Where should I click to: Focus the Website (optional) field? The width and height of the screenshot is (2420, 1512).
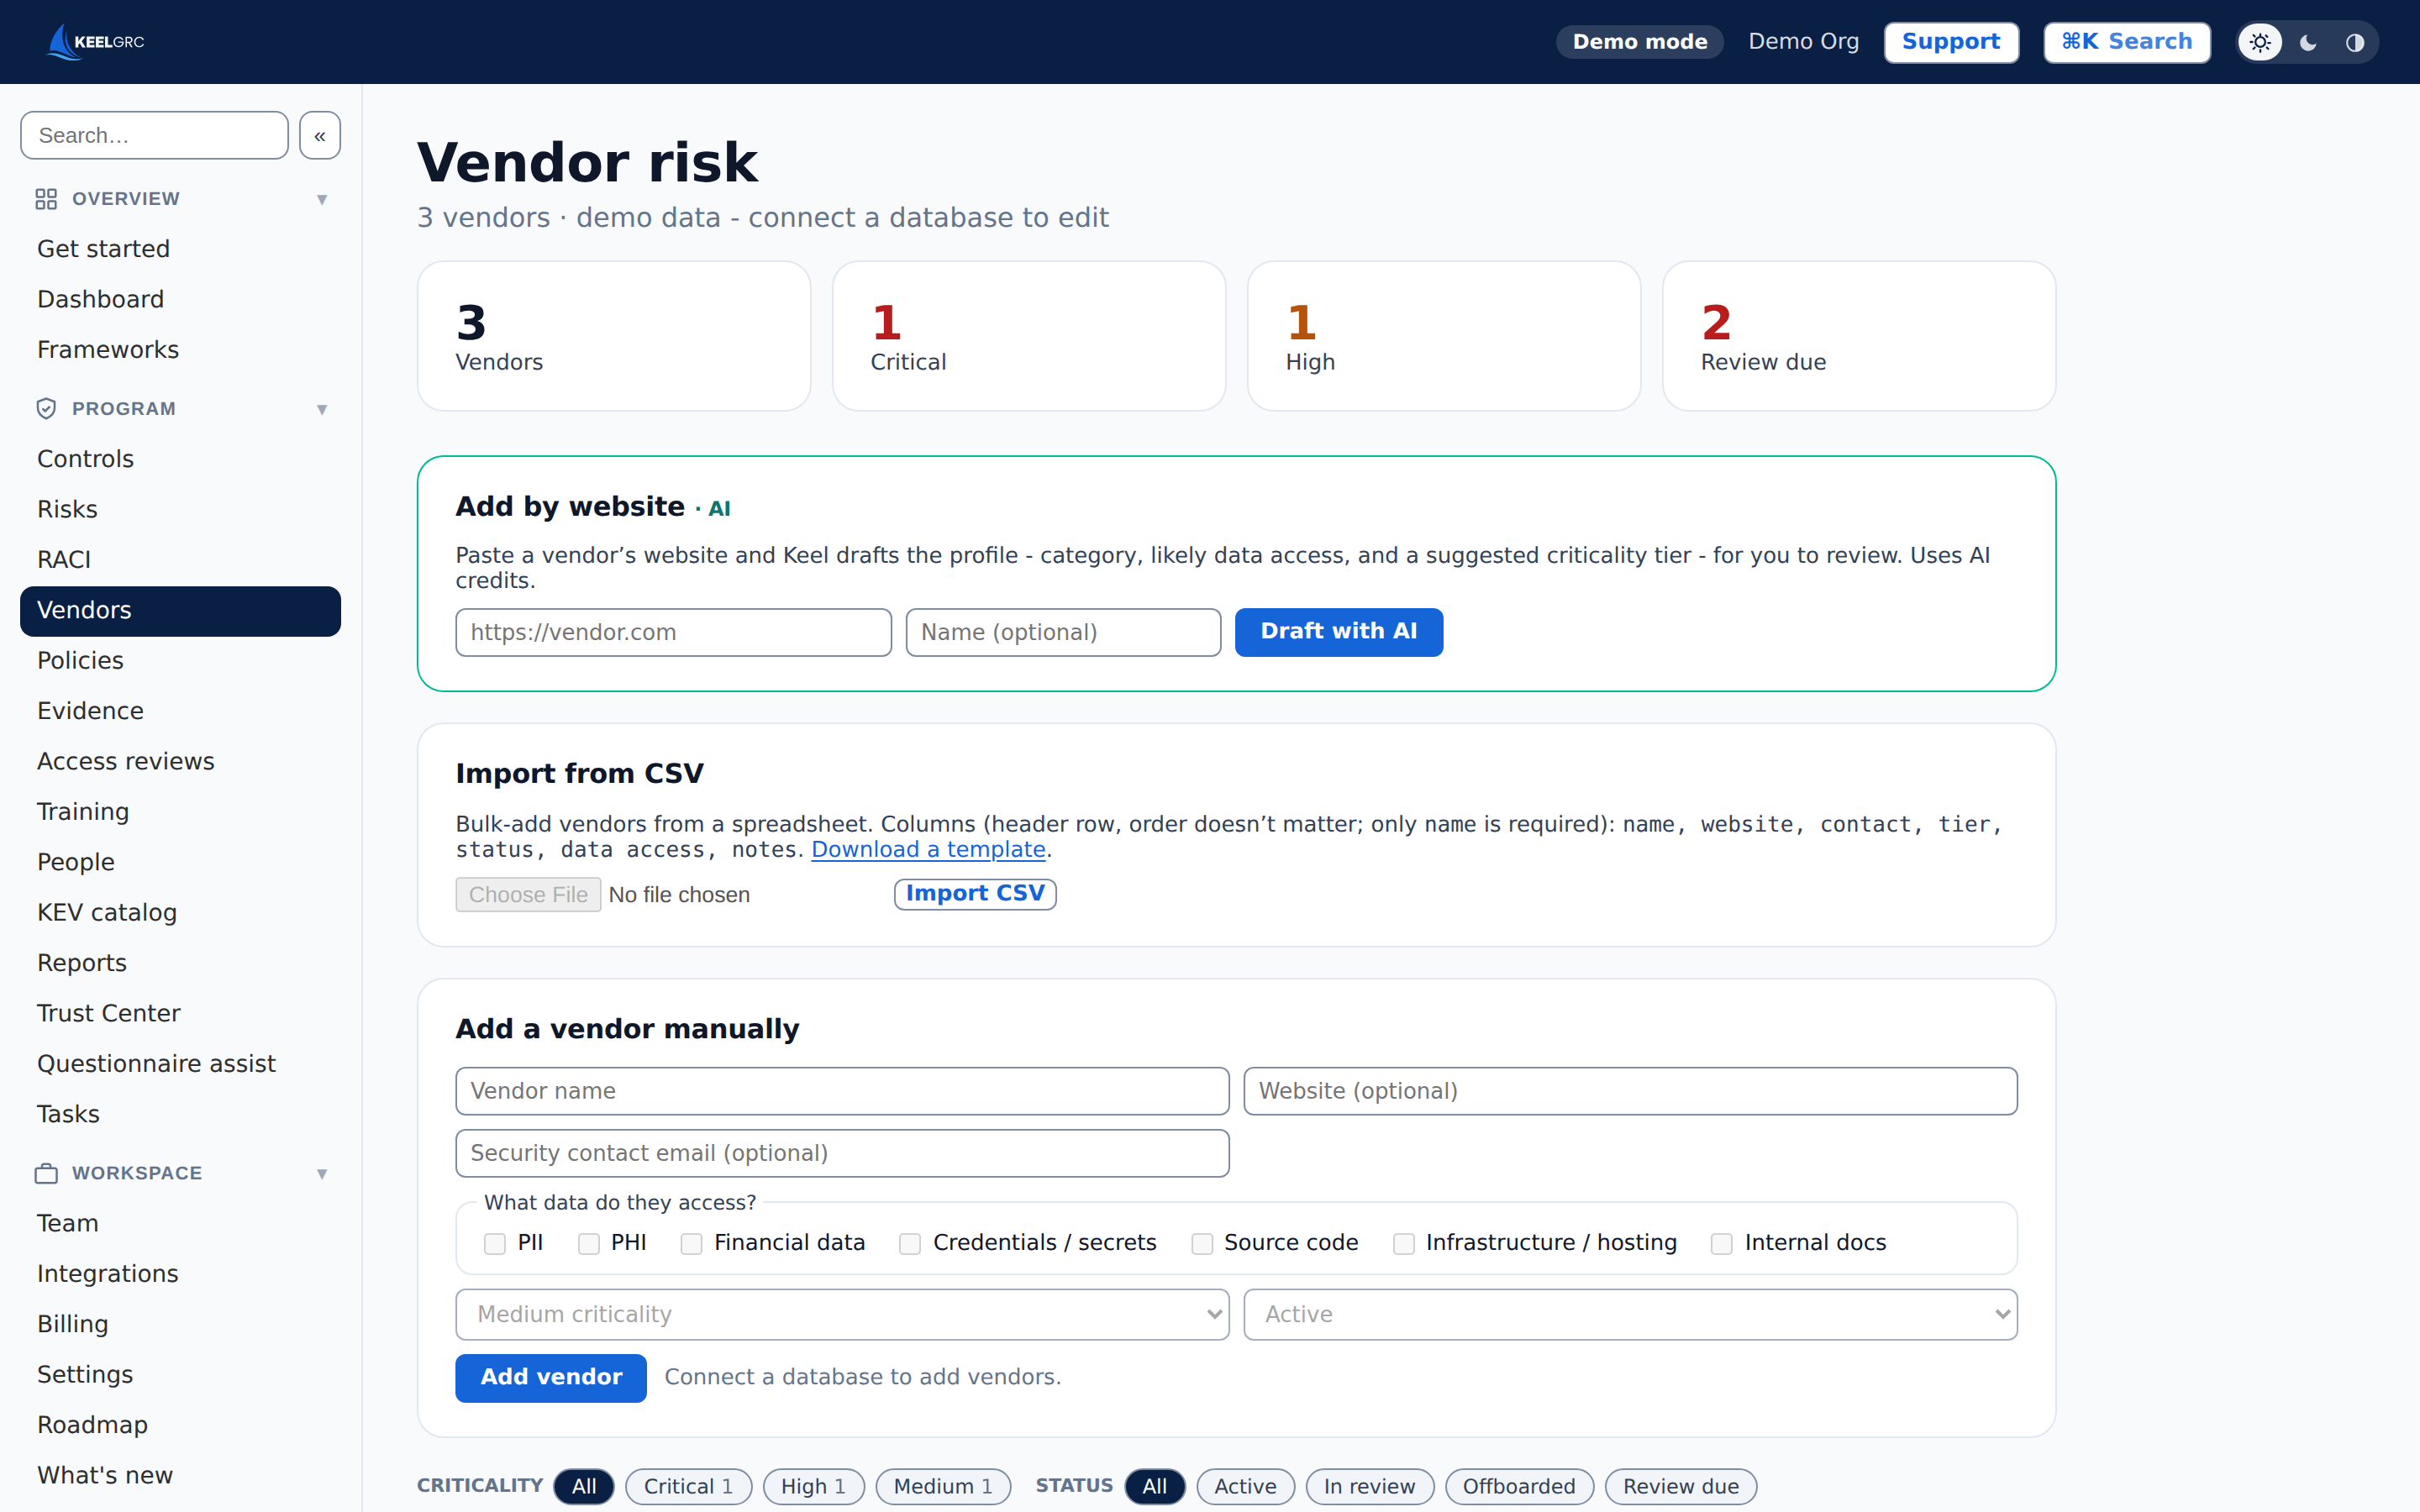1630,1091
